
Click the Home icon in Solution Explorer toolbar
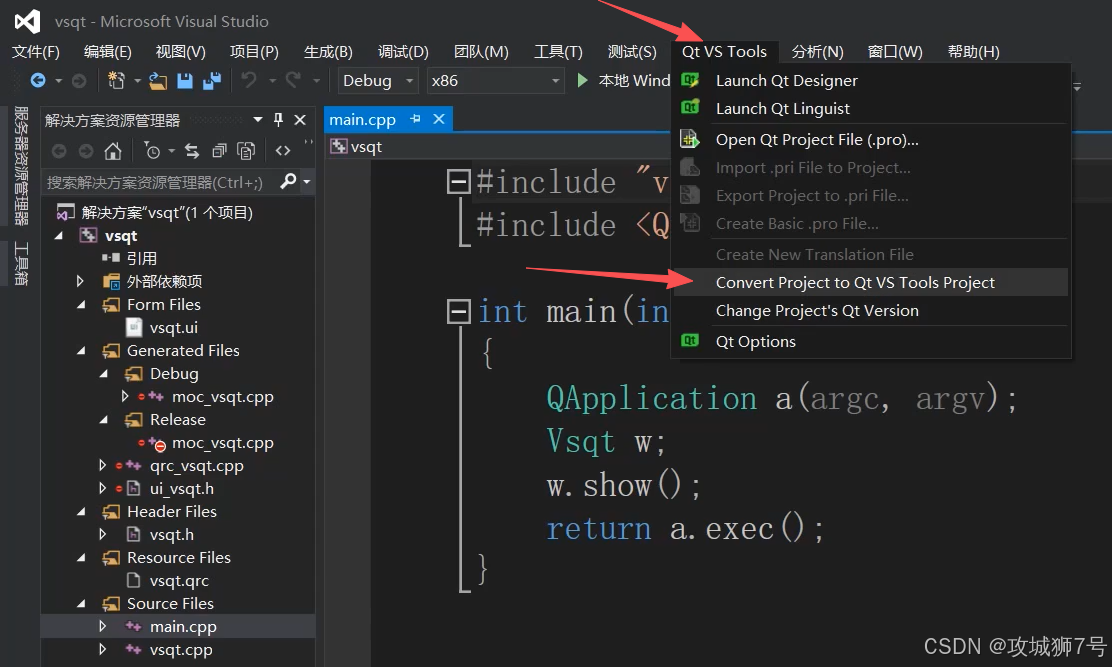(x=113, y=151)
